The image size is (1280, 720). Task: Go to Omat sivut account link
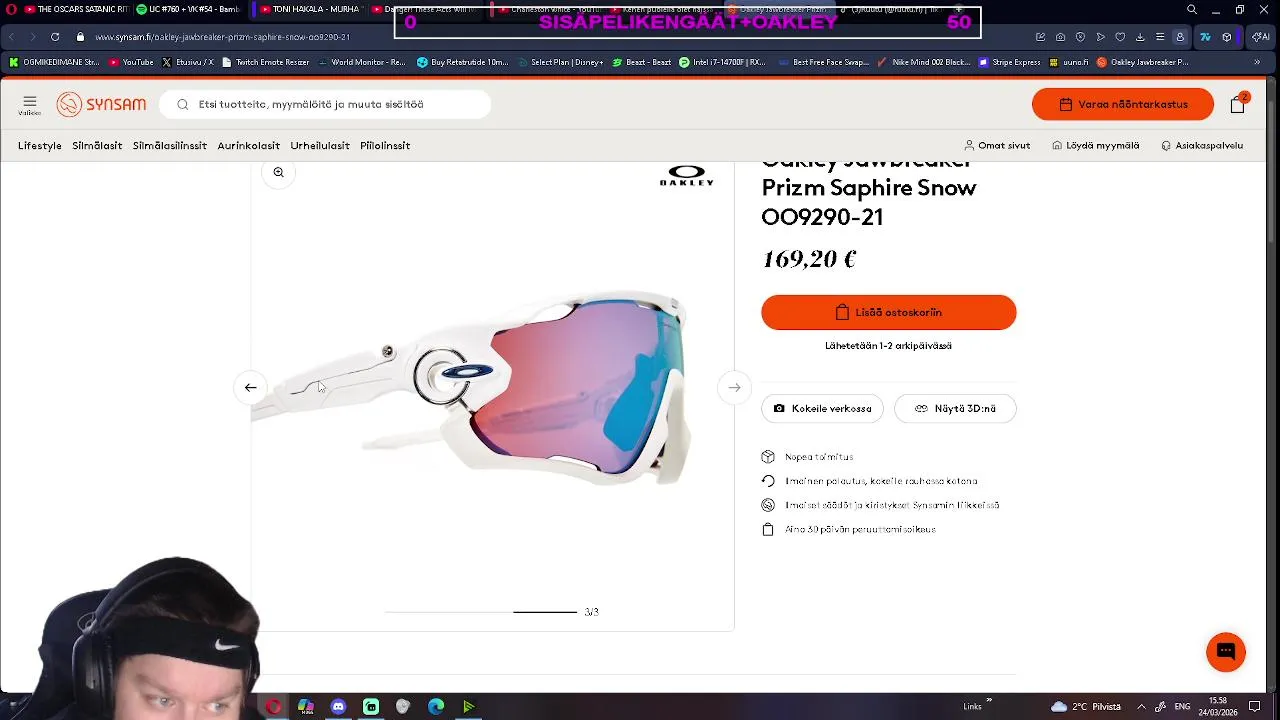click(x=997, y=145)
